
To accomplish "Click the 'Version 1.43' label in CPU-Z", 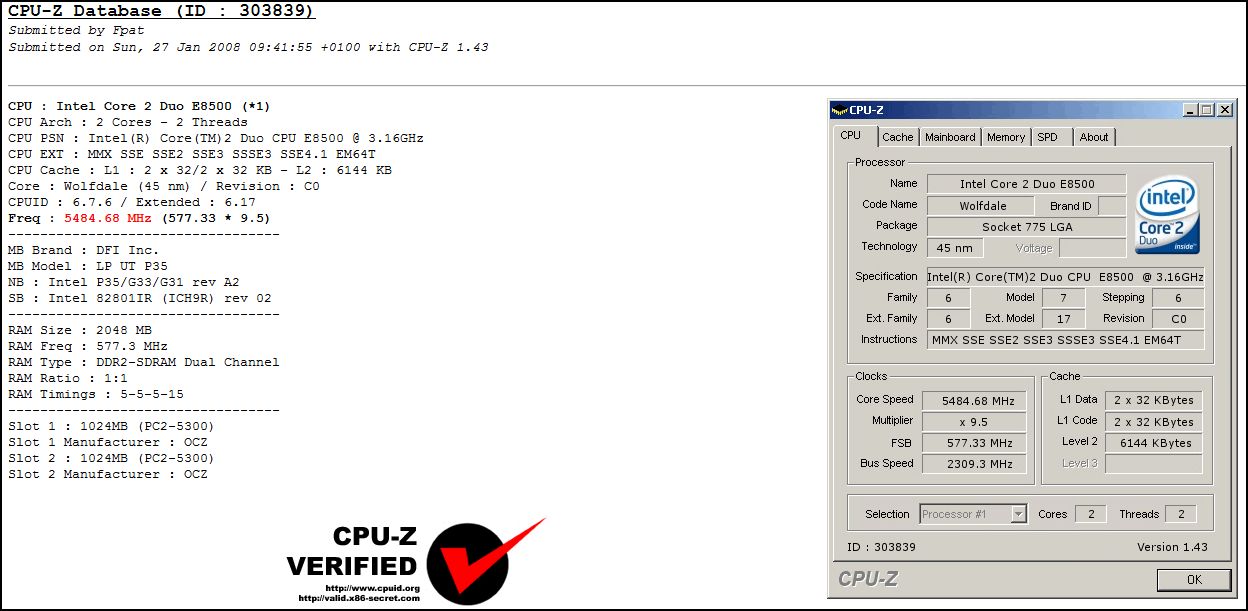I will coord(1172,547).
